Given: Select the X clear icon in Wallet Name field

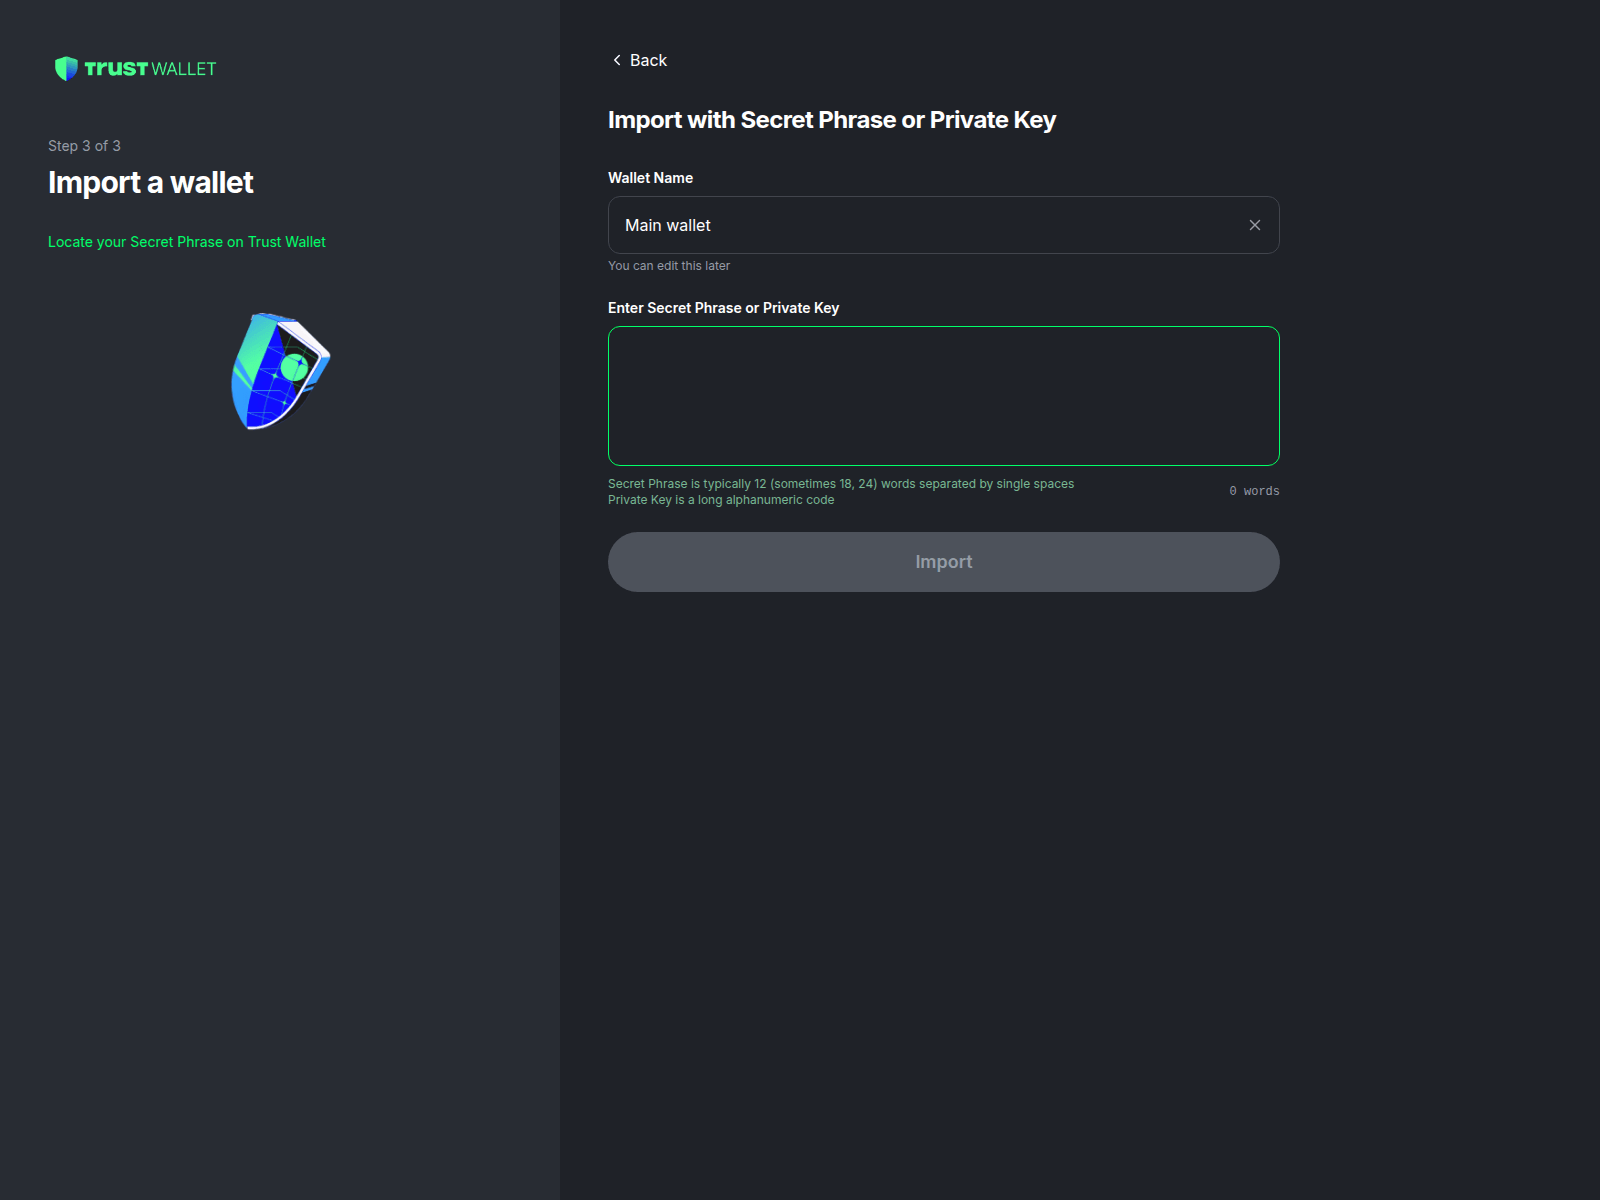Looking at the screenshot, I should [x=1255, y=225].
